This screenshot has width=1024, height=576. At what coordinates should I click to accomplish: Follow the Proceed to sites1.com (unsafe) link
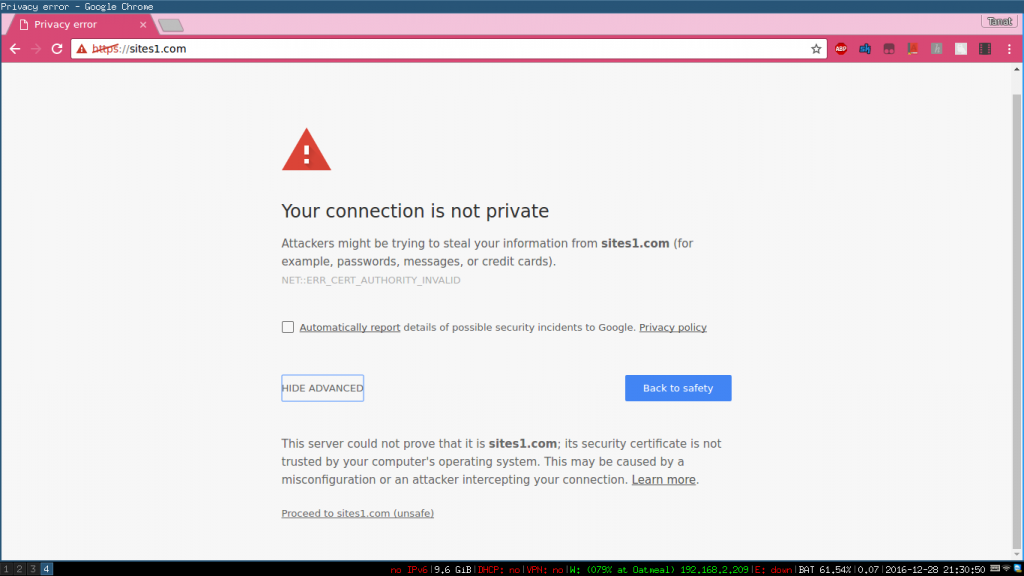pos(357,513)
